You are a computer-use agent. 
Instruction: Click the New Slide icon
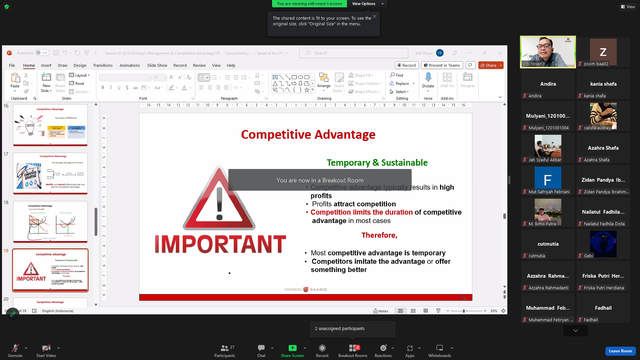(46, 78)
